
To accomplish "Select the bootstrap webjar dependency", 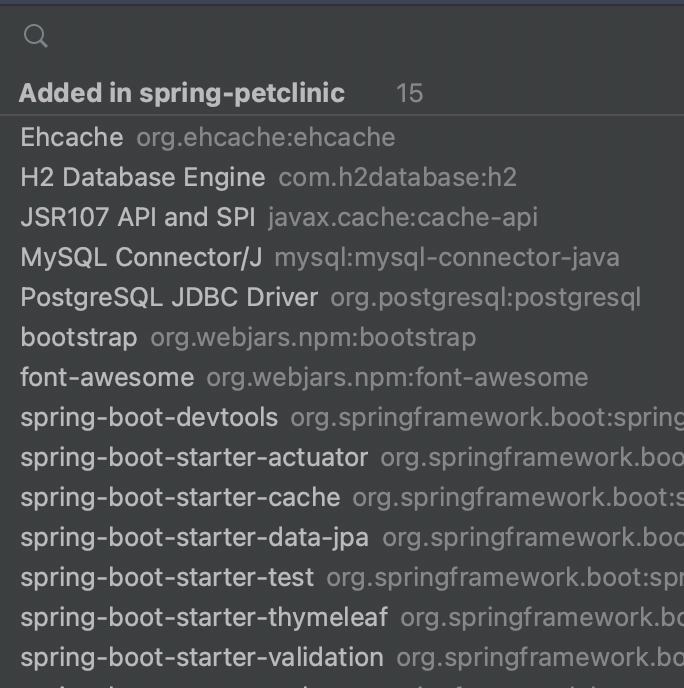I will [79, 338].
